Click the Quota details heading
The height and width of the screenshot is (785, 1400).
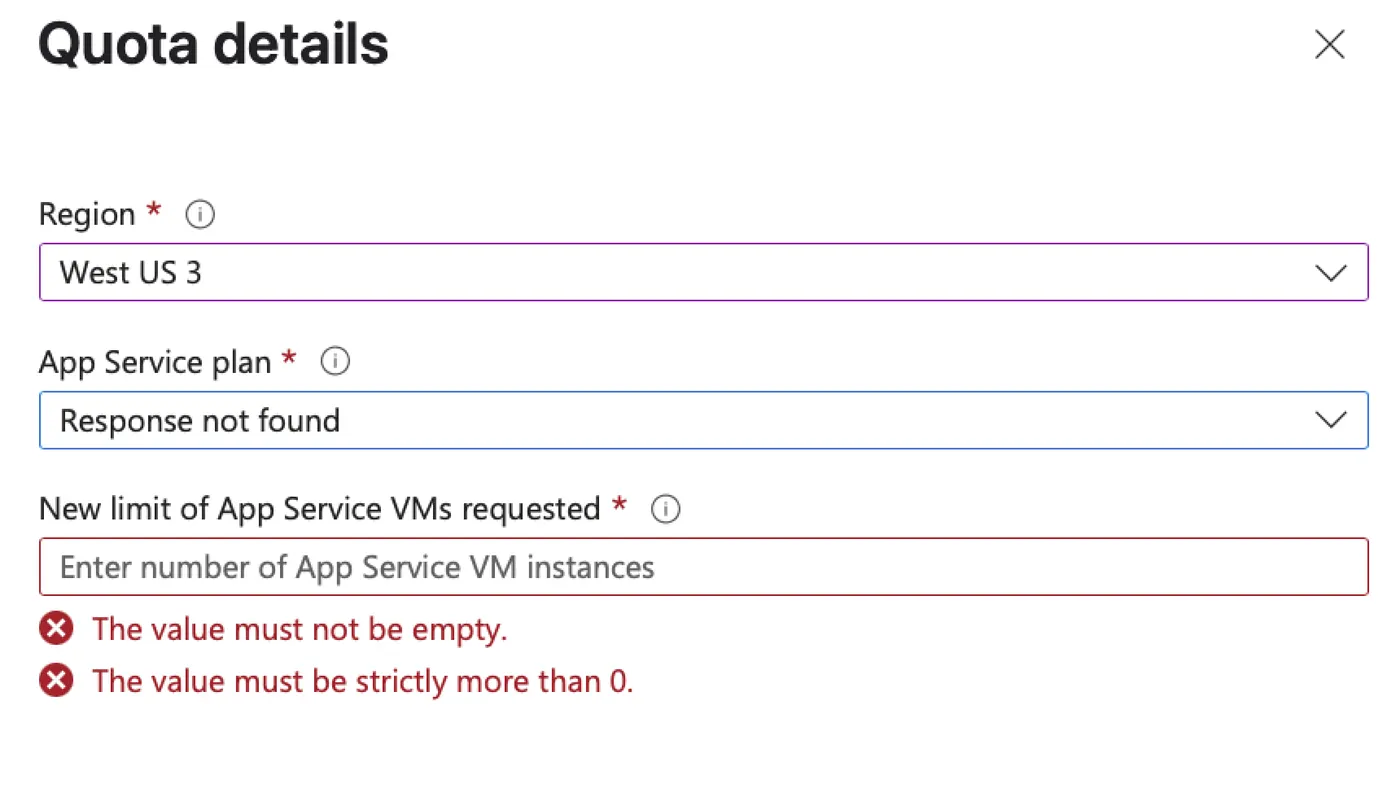(x=213, y=45)
